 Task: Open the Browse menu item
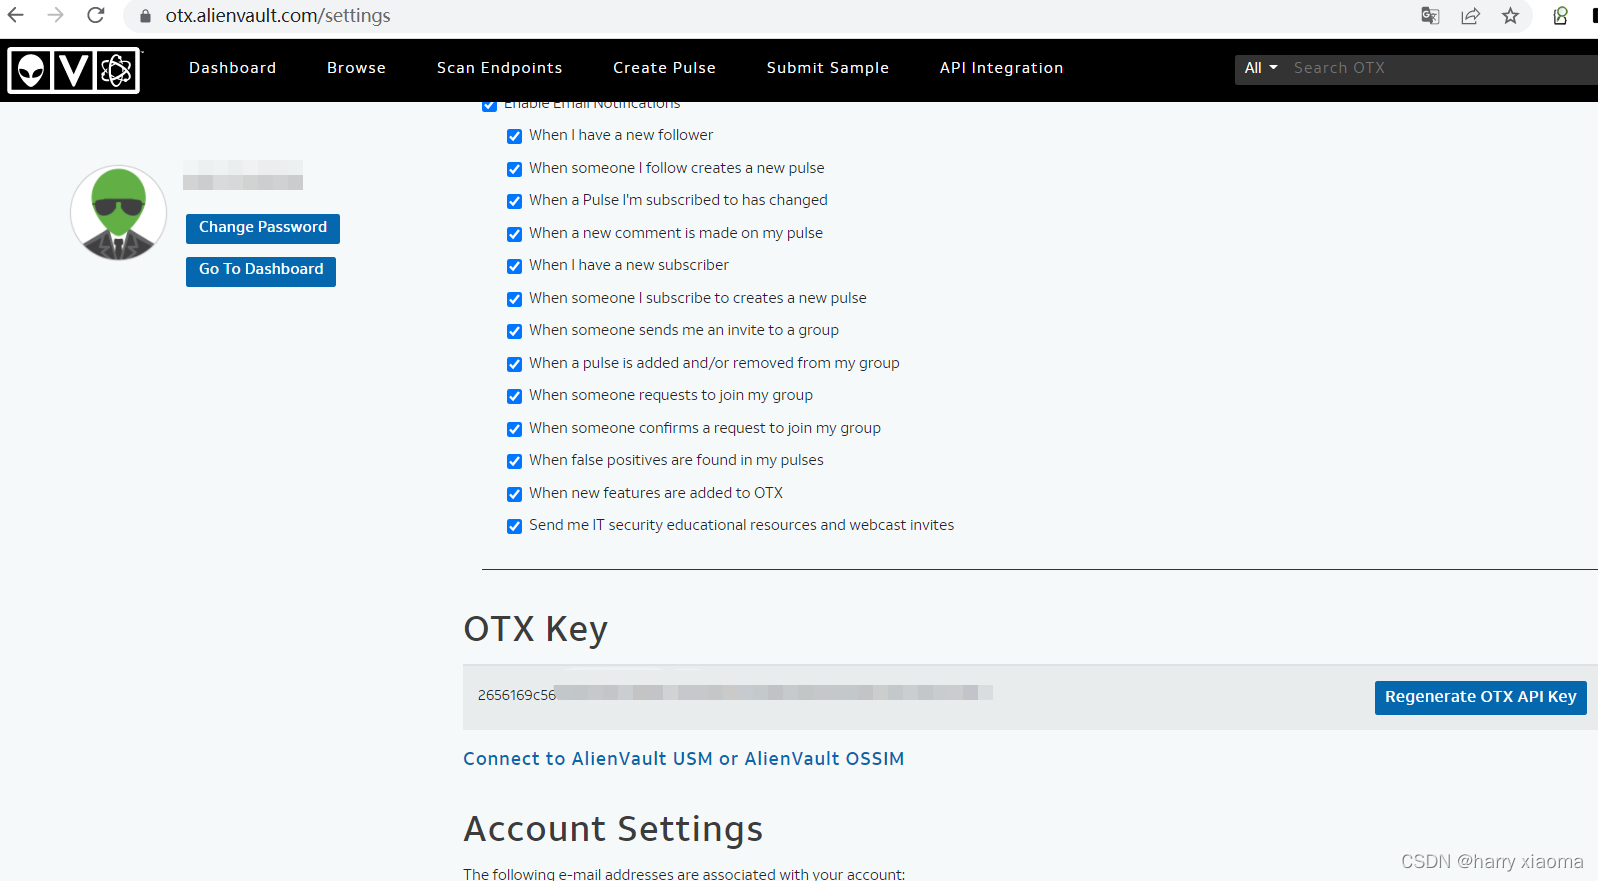pyautogui.click(x=356, y=68)
